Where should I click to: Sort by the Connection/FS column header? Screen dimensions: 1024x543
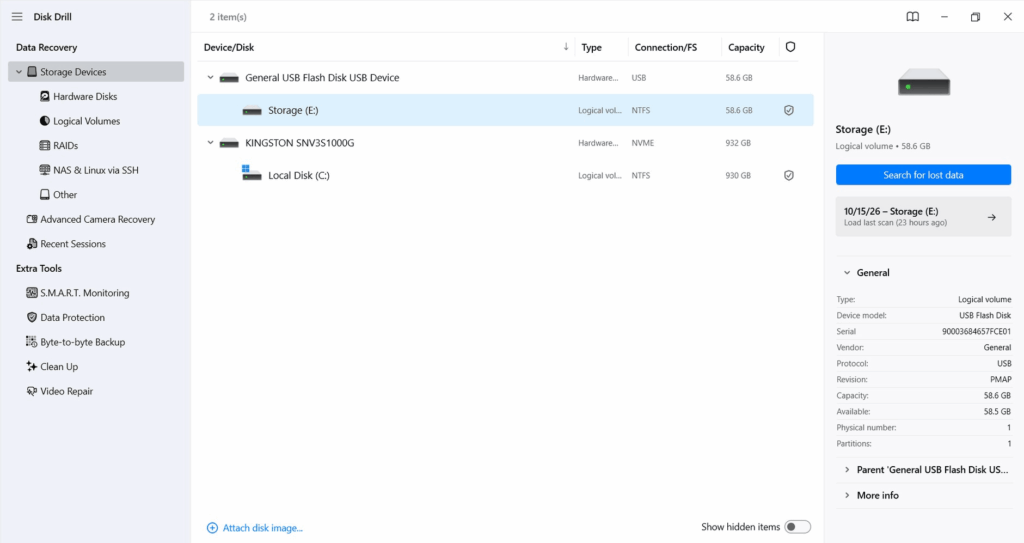665,48
